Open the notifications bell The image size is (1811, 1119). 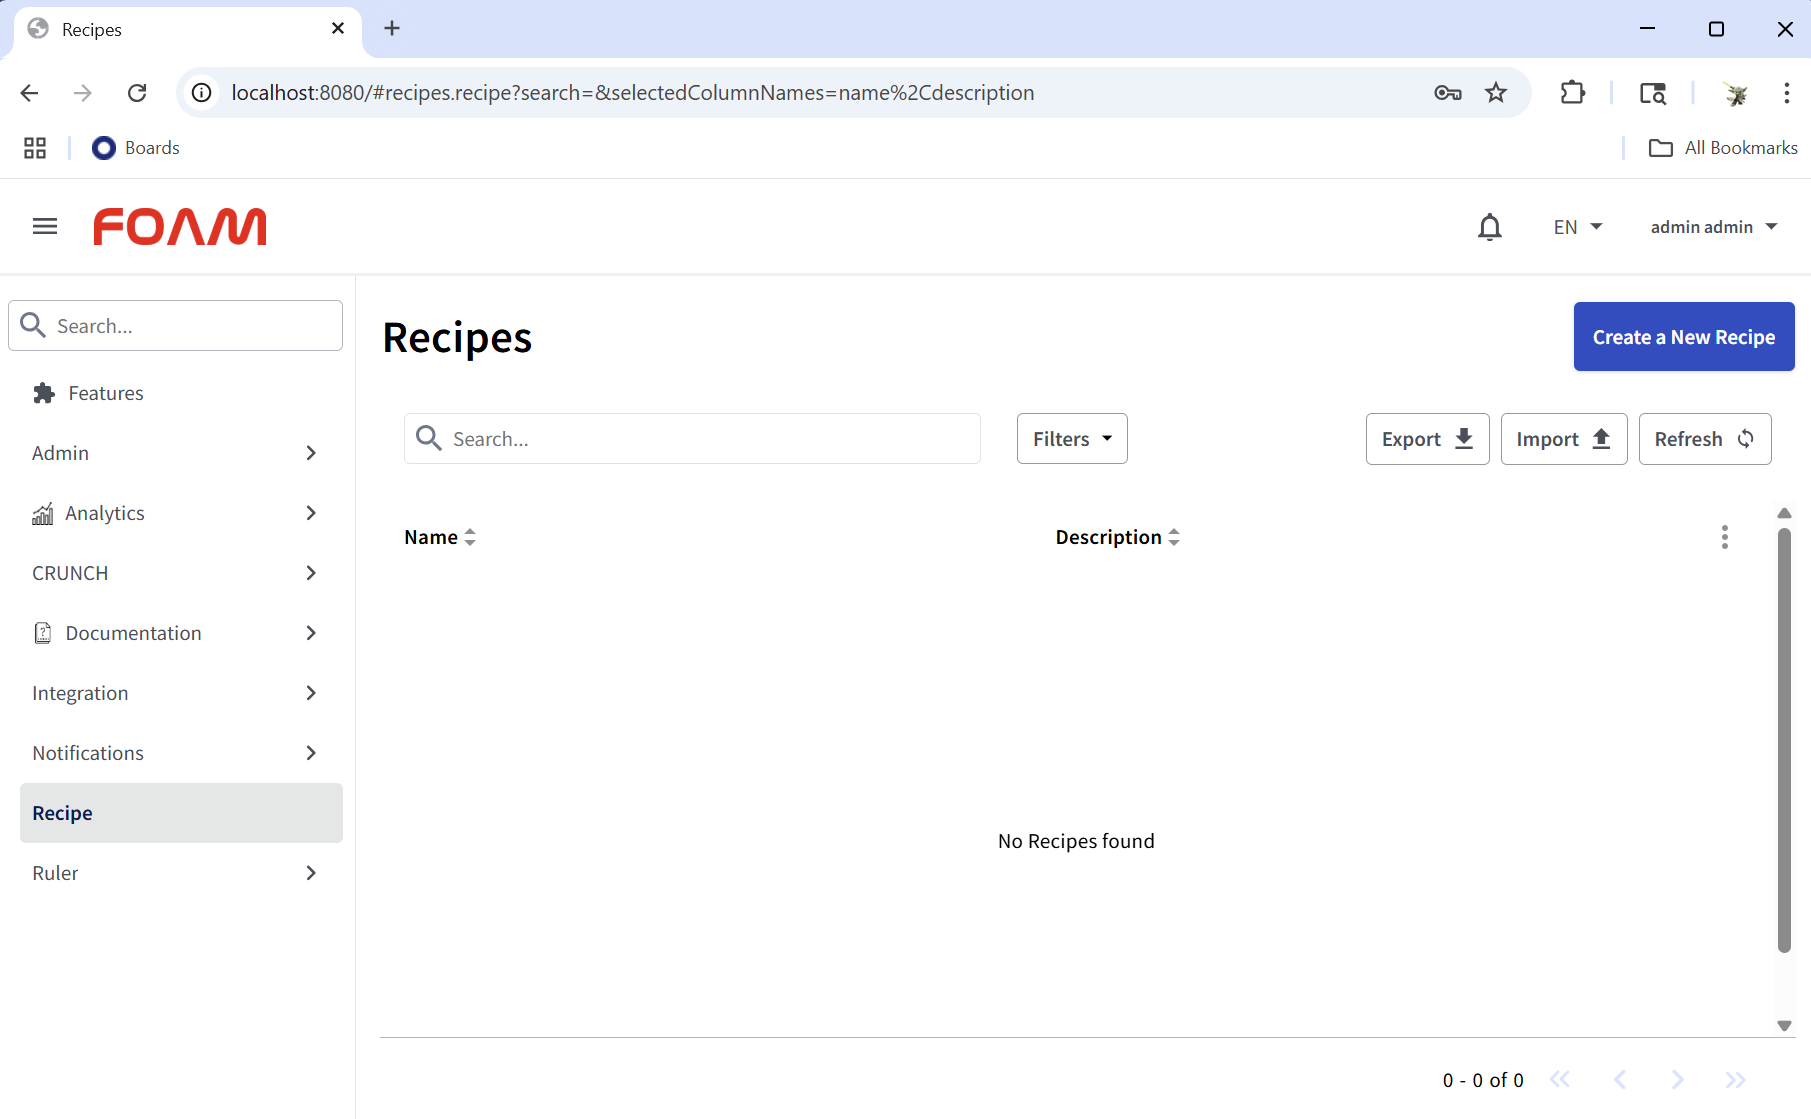click(1490, 227)
